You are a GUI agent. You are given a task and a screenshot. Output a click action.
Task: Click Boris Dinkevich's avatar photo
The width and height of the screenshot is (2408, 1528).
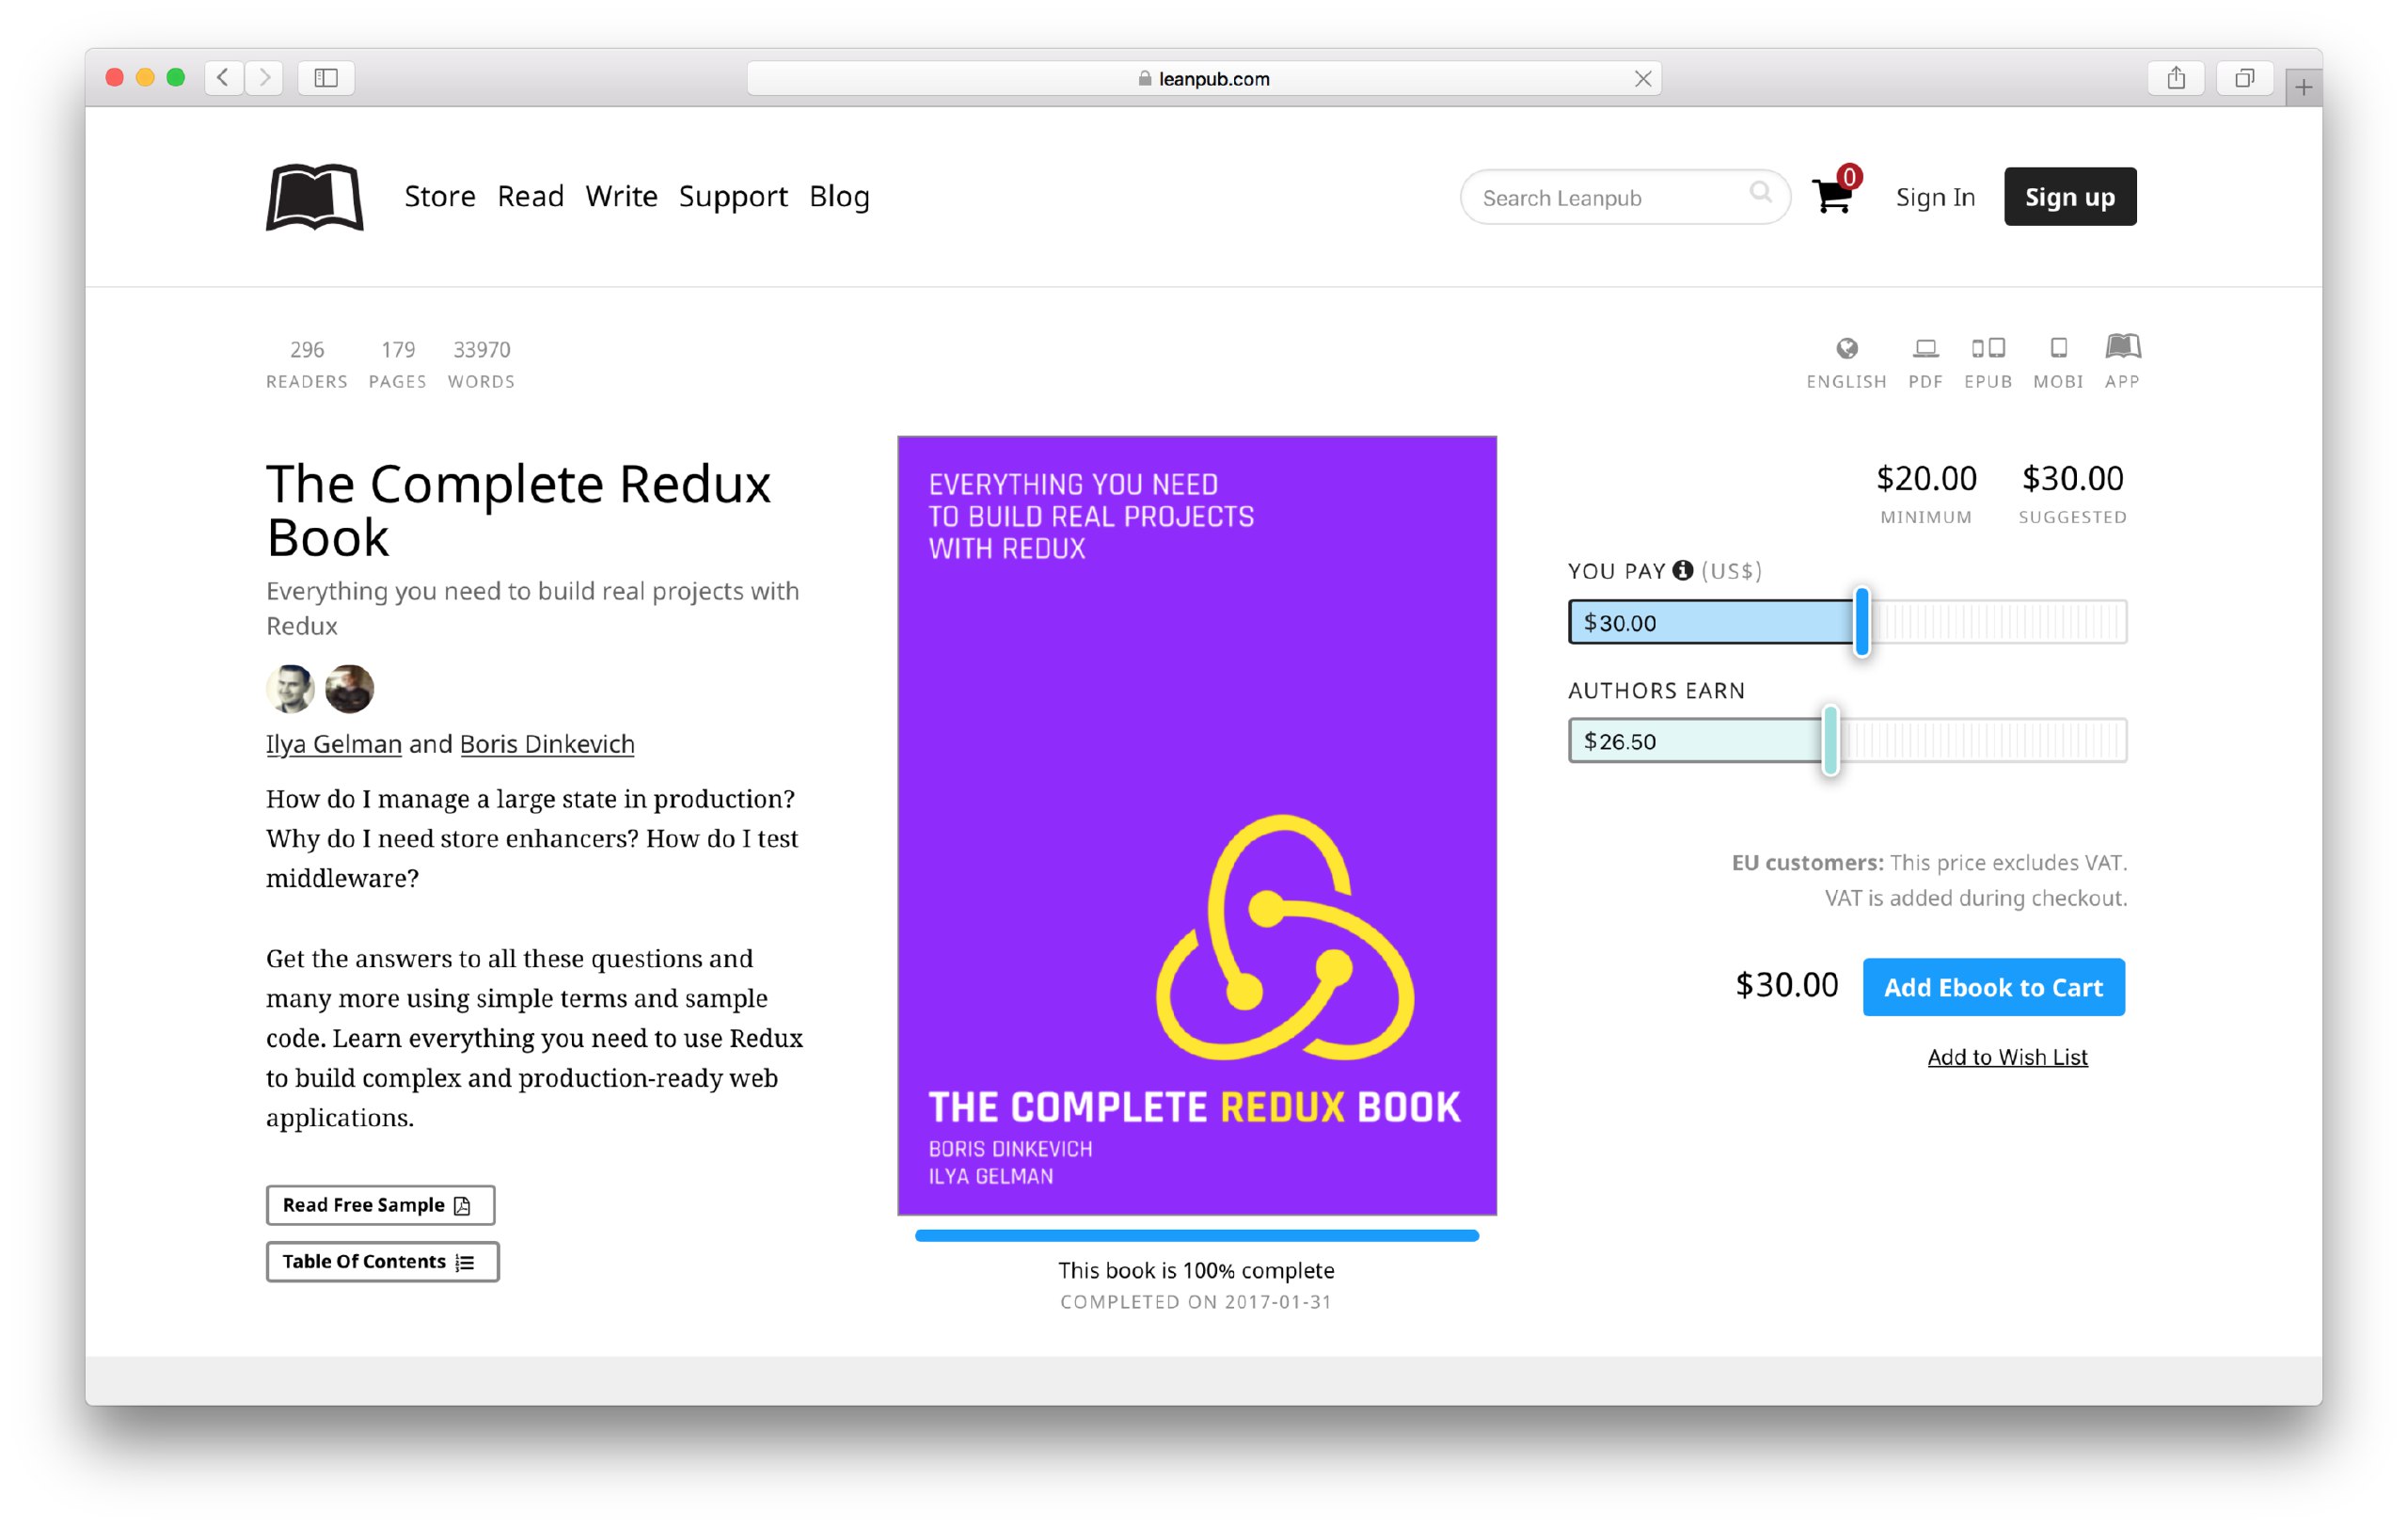349,688
